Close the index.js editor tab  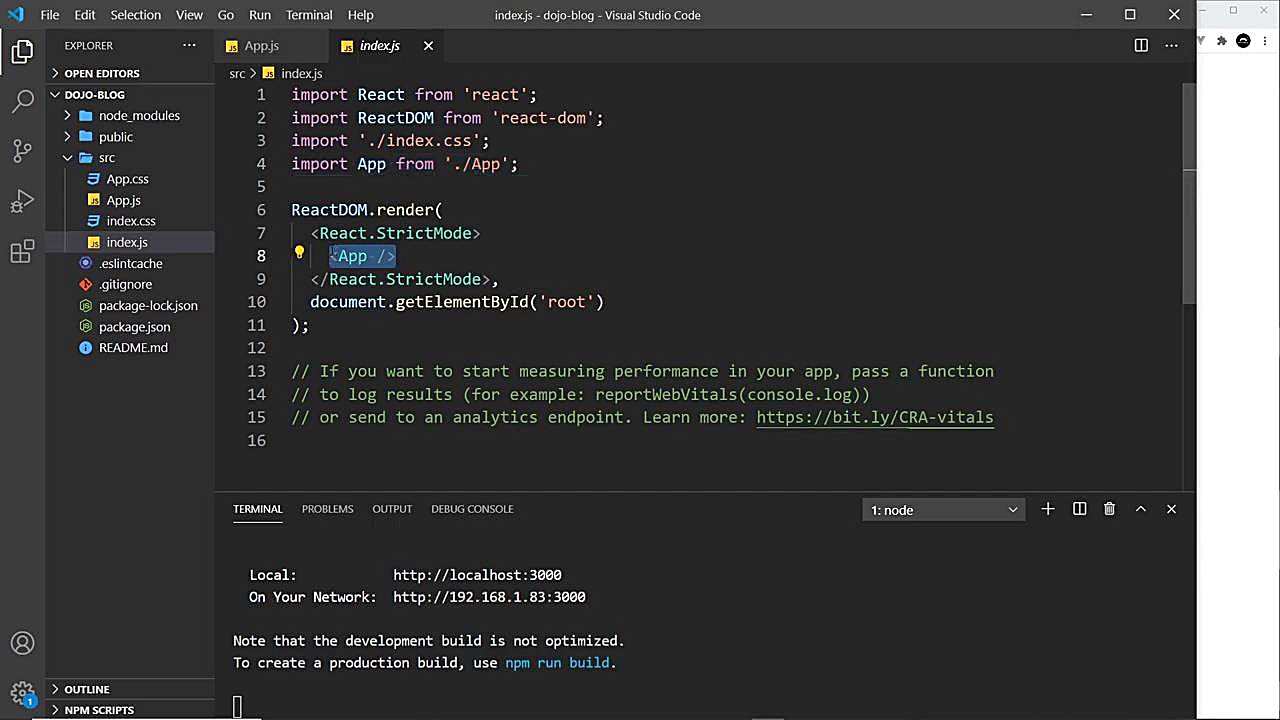(428, 46)
